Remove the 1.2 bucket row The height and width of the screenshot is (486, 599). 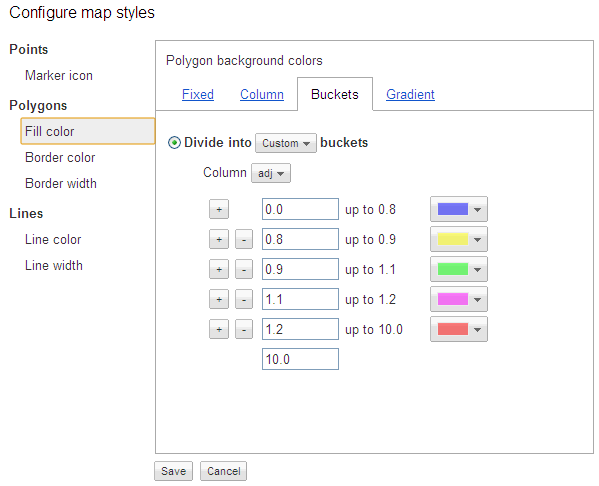coord(244,329)
